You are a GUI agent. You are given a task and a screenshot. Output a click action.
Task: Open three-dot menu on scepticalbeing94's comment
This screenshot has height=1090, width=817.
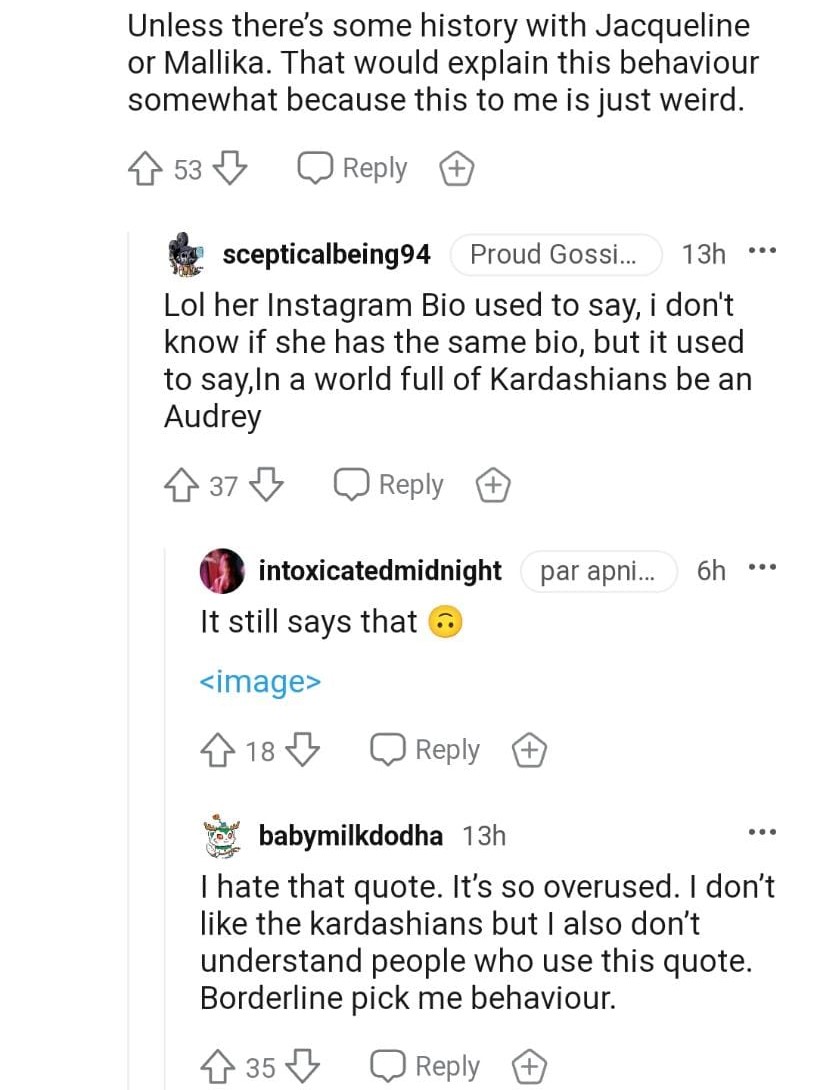(x=762, y=251)
